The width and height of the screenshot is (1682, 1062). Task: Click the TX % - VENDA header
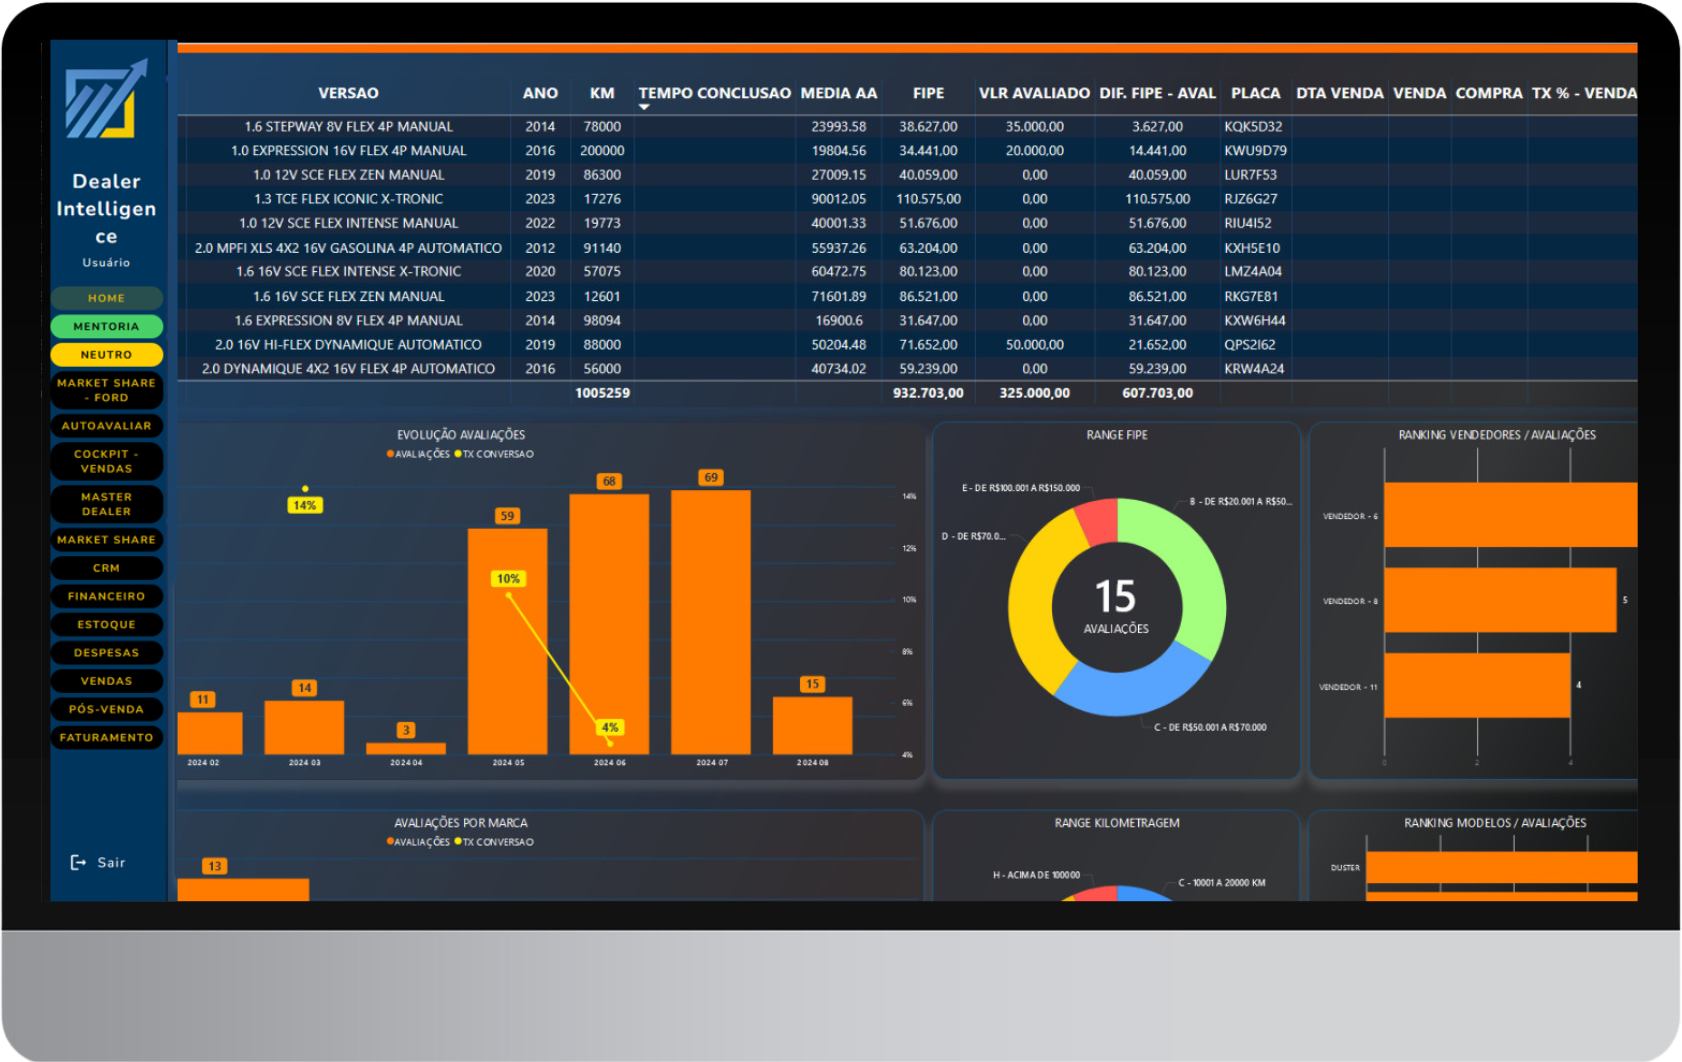pos(1584,93)
